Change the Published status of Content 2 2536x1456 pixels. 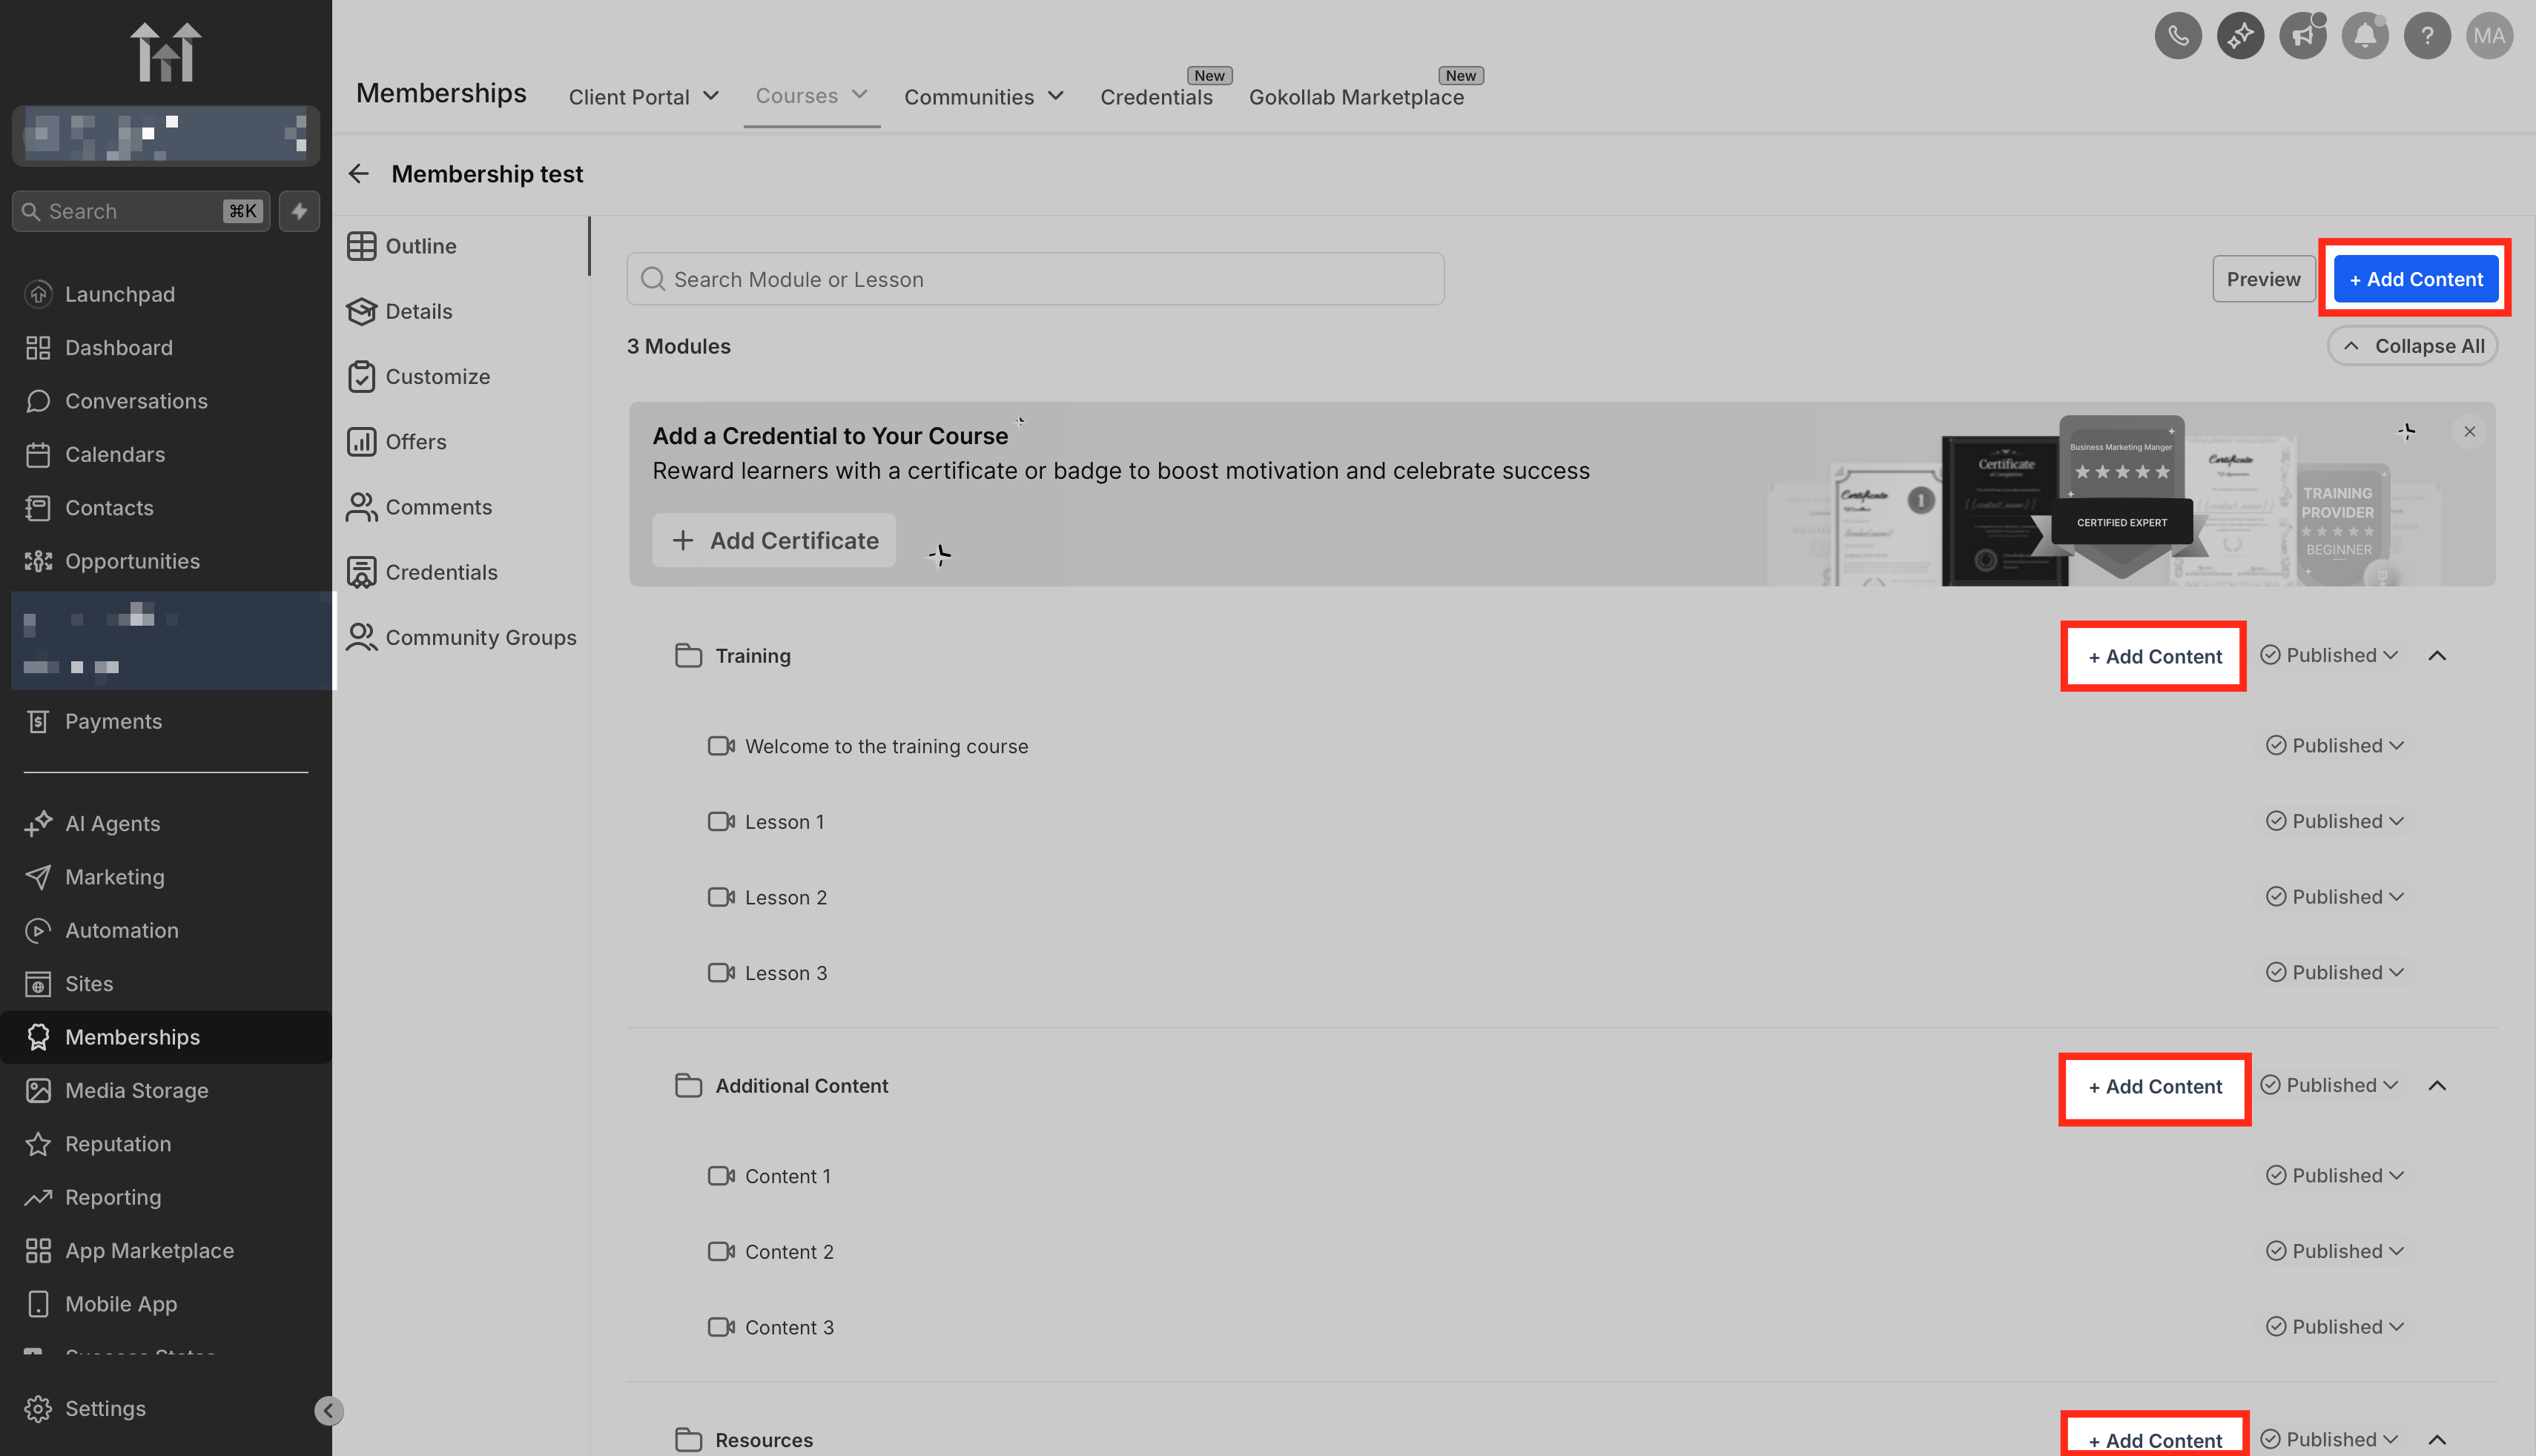tap(2334, 1251)
